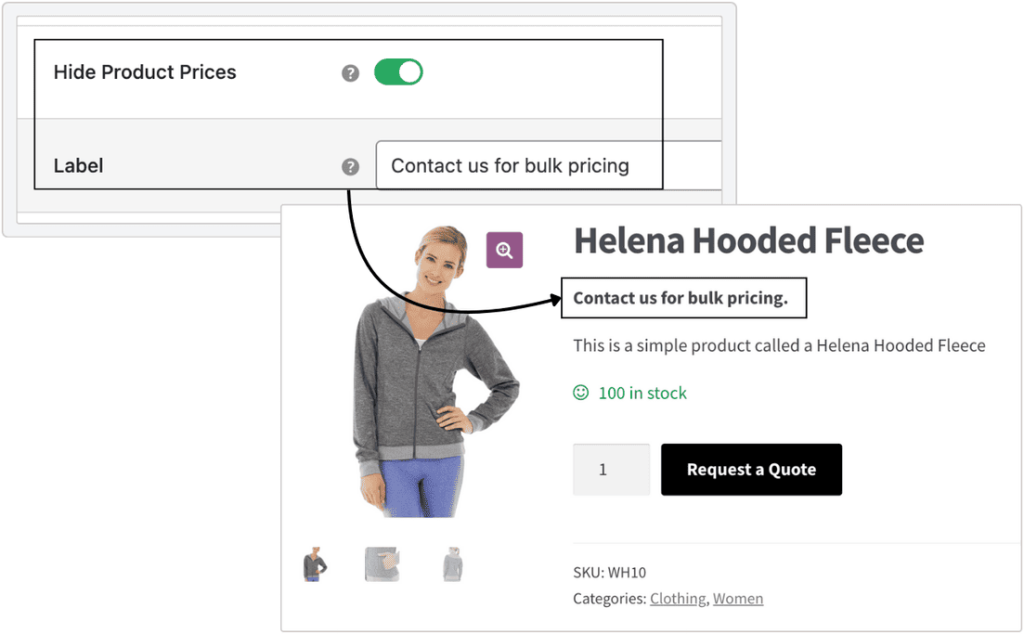Image resolution: width=1024 pixels, height=634 pixels.
Task: Open the Women category link
Action: point(738,599)
